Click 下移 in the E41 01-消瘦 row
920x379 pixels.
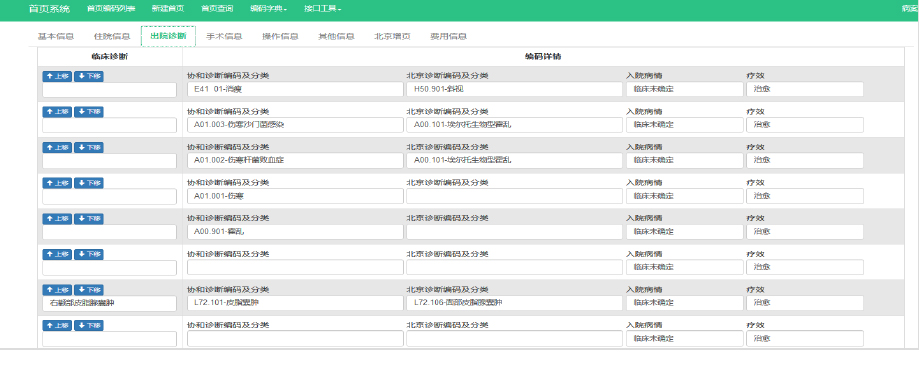pyautogui.click(x=89, y=76)
